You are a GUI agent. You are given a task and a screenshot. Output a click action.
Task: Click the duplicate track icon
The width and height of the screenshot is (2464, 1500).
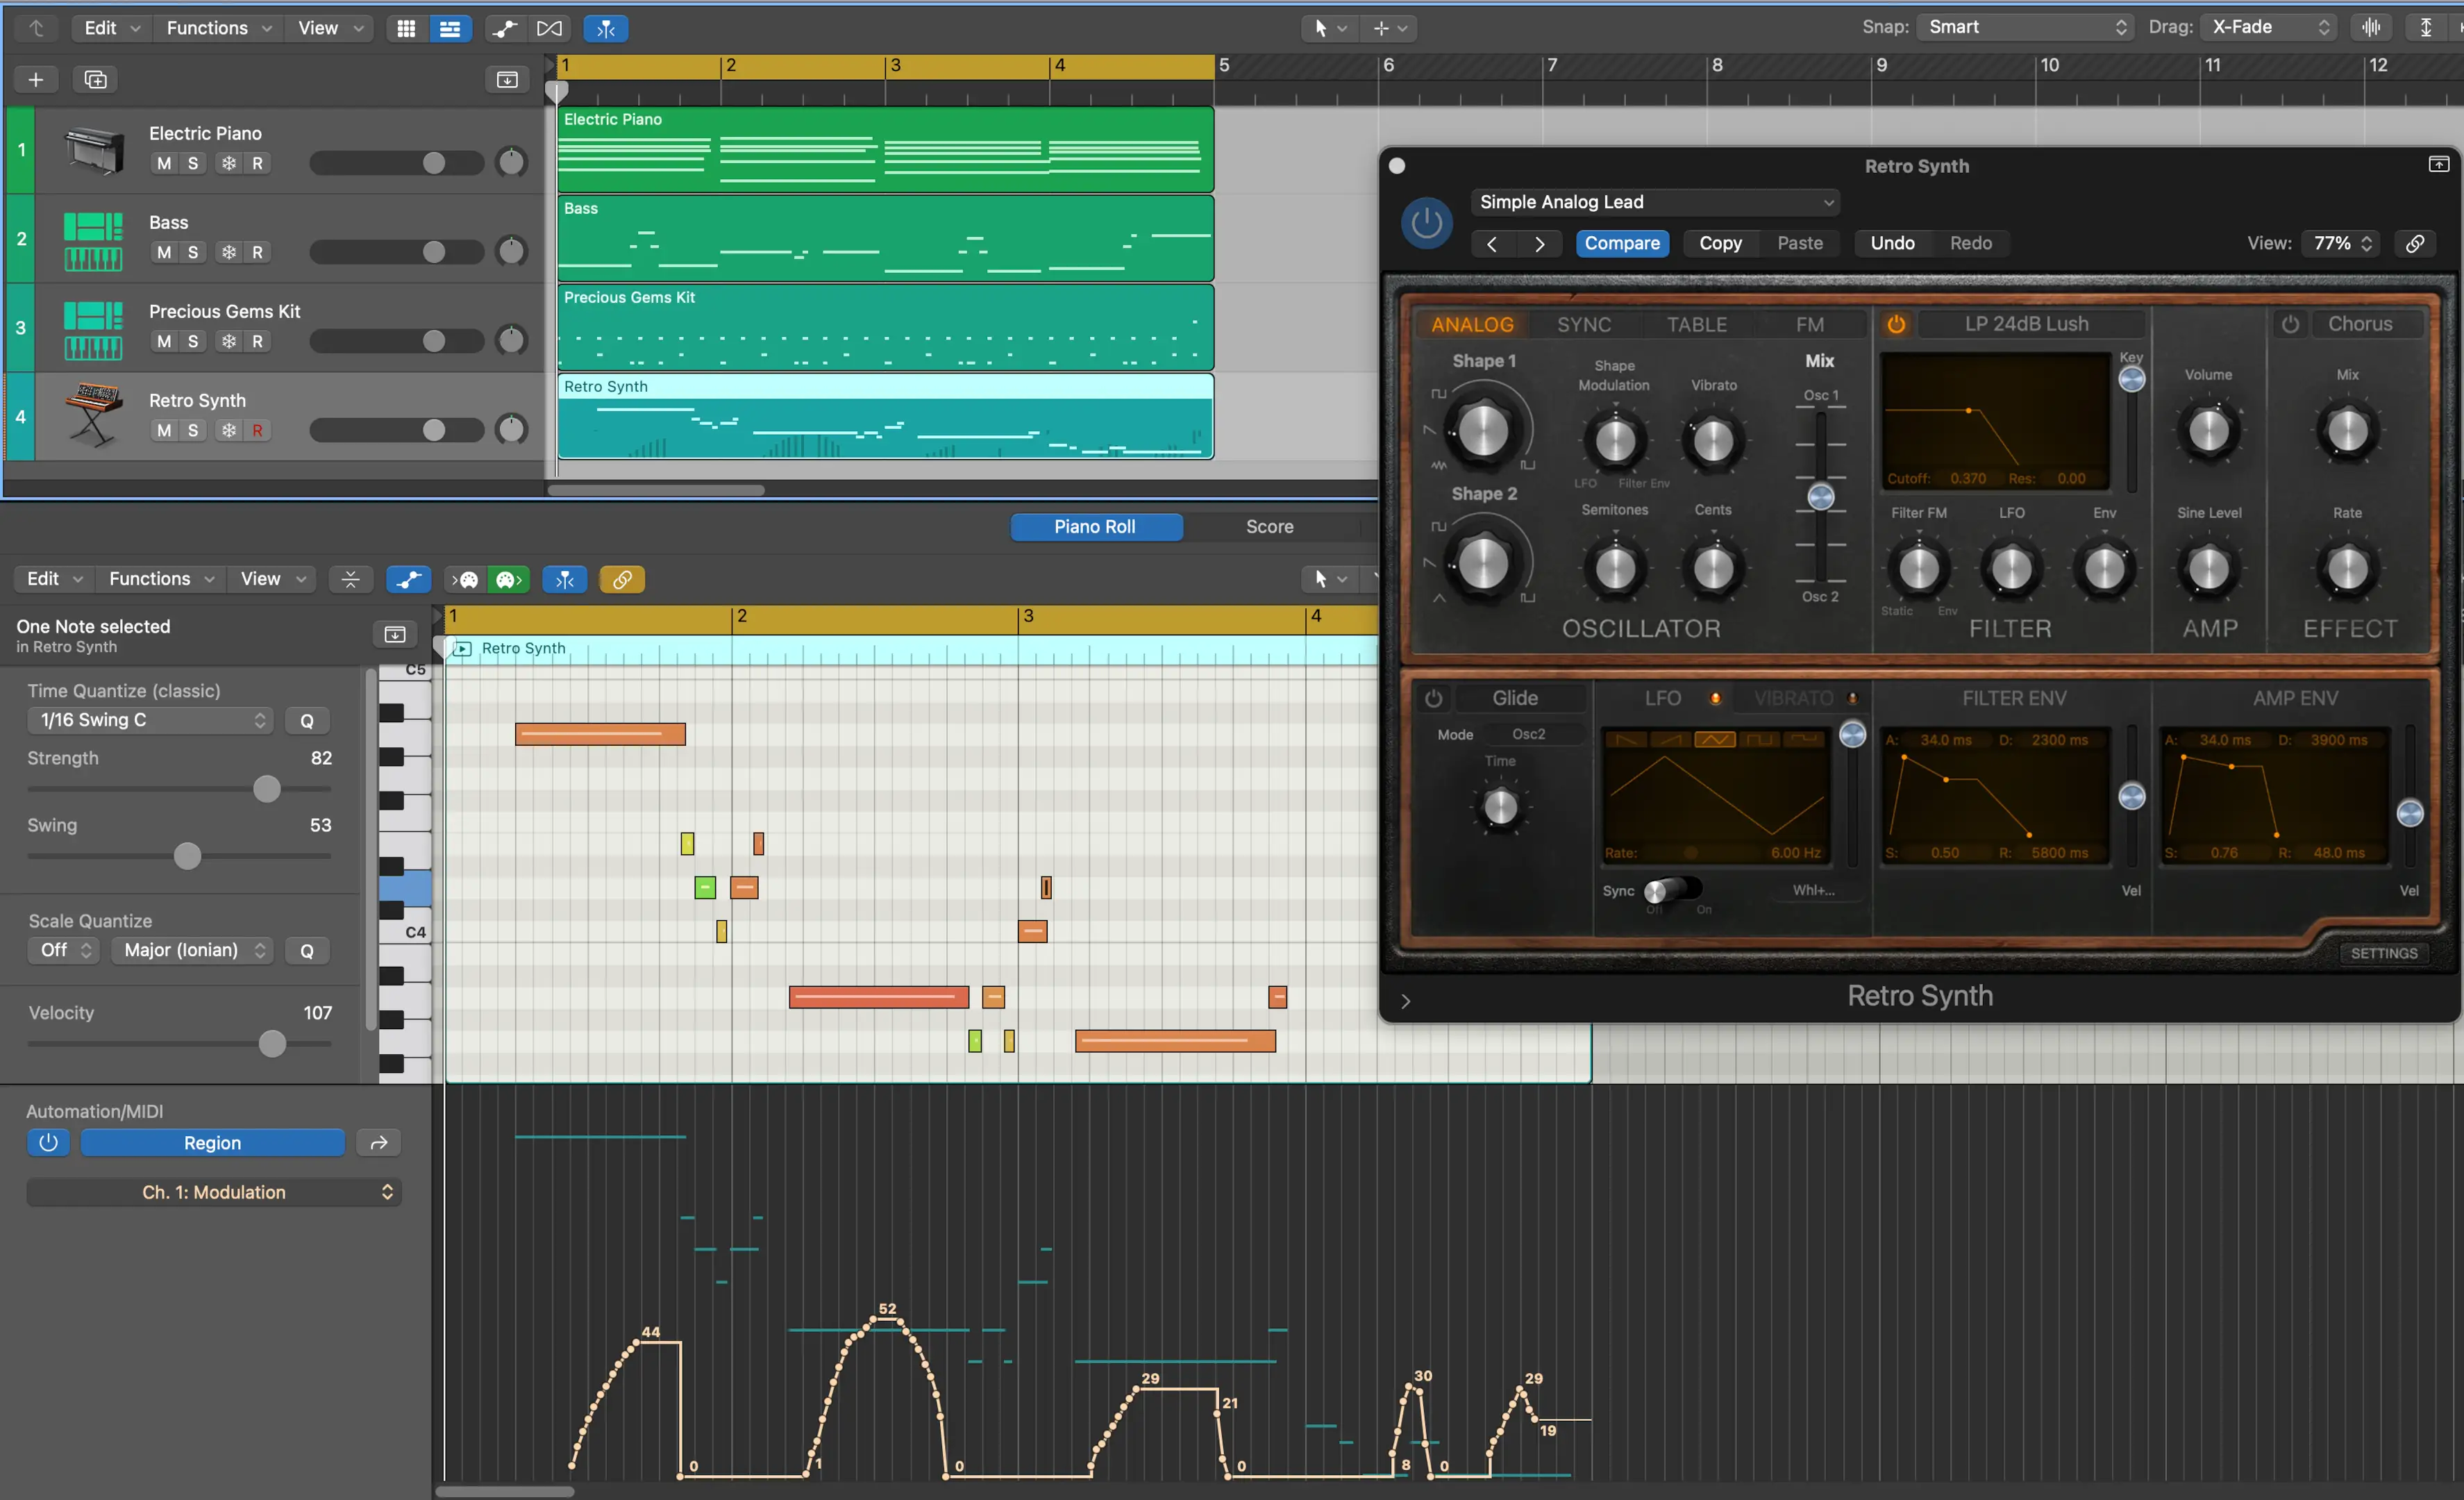[96, 79]
